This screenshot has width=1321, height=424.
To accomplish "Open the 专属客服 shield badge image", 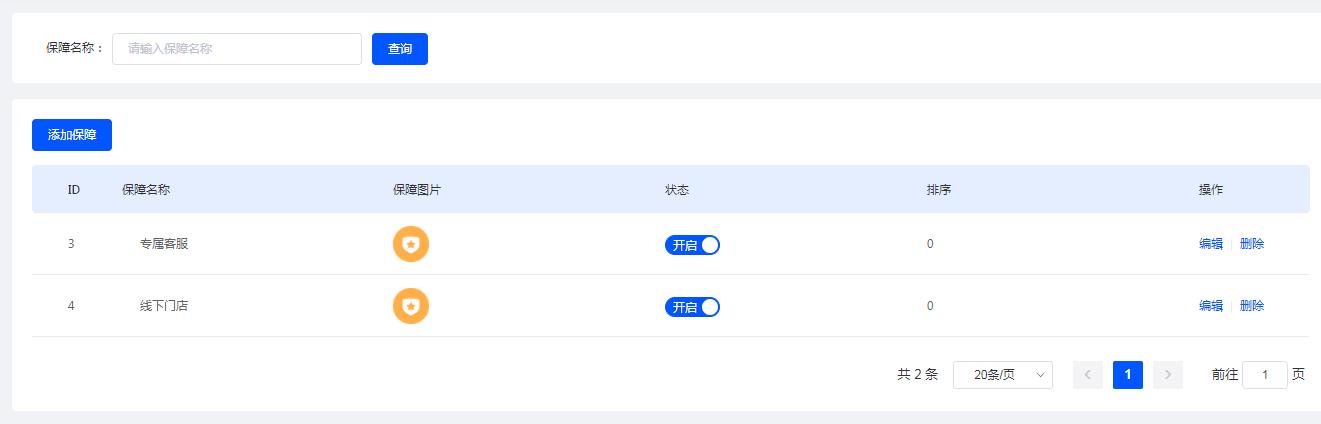I will [x=411, y=244].
